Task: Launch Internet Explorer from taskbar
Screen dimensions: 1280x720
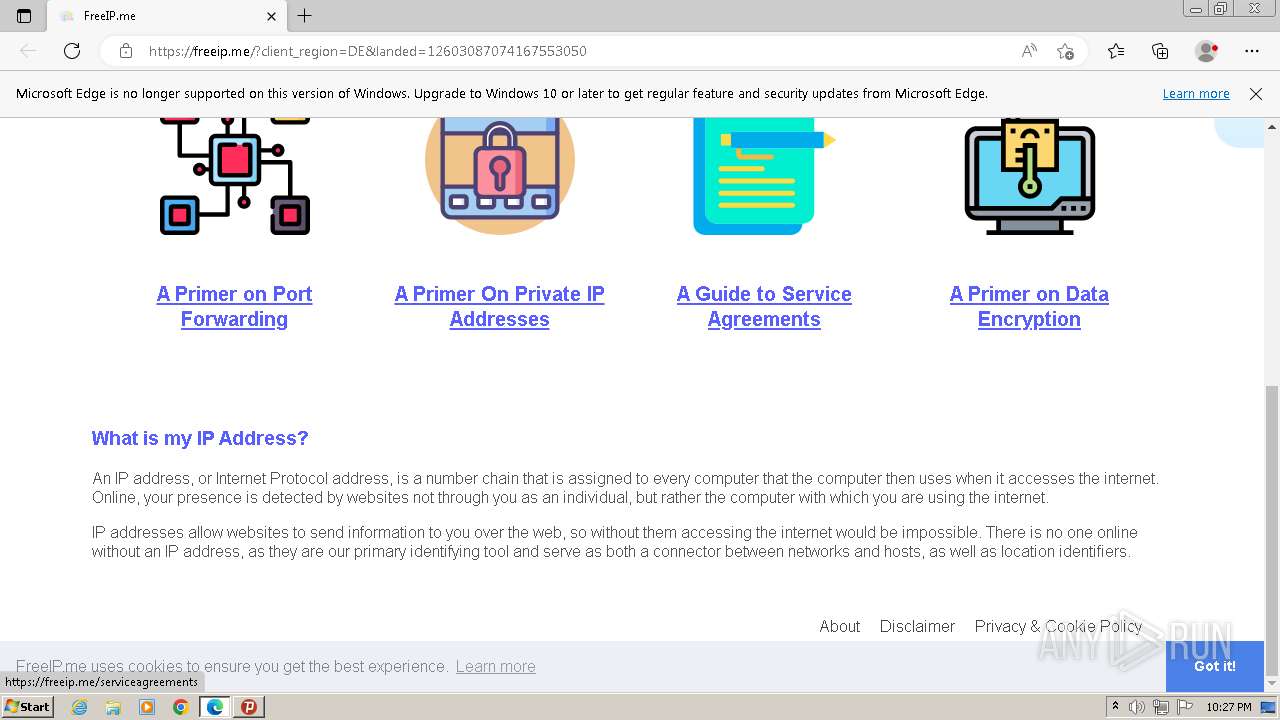Action: point(79,706)
